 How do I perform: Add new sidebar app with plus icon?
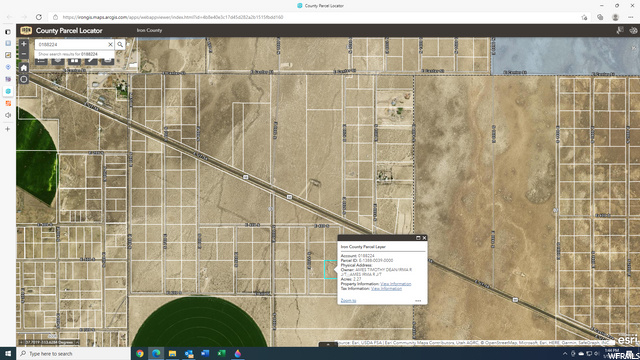click(x=8, y=129)
